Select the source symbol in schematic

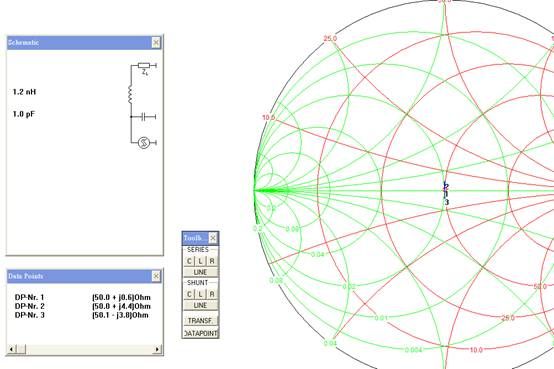click(143, 143)
